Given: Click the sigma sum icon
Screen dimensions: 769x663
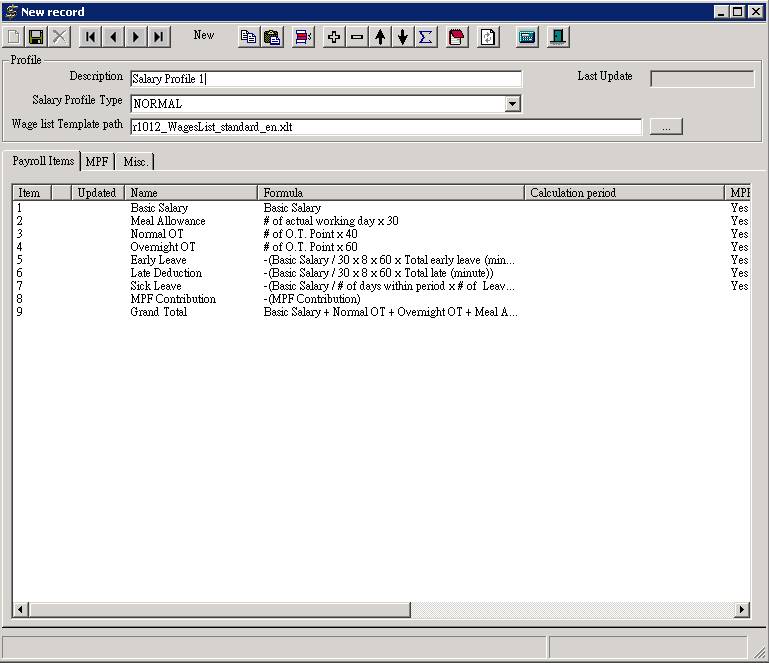Looking at the screenshot, I should (x=426, y=37).
